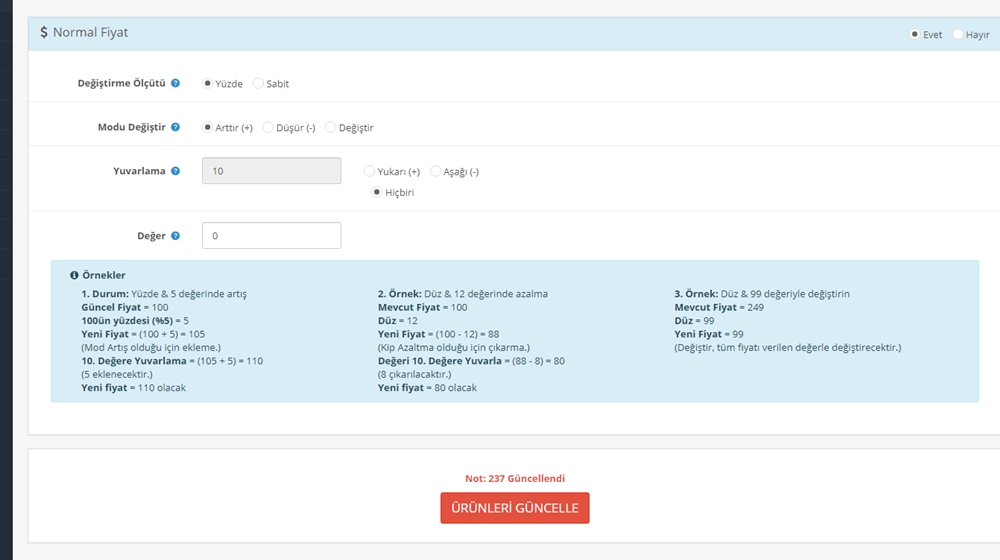Click '100ün yüzdesi (%5) = 5' text
The image size is (1000, 560).
[x=135, y=321]
